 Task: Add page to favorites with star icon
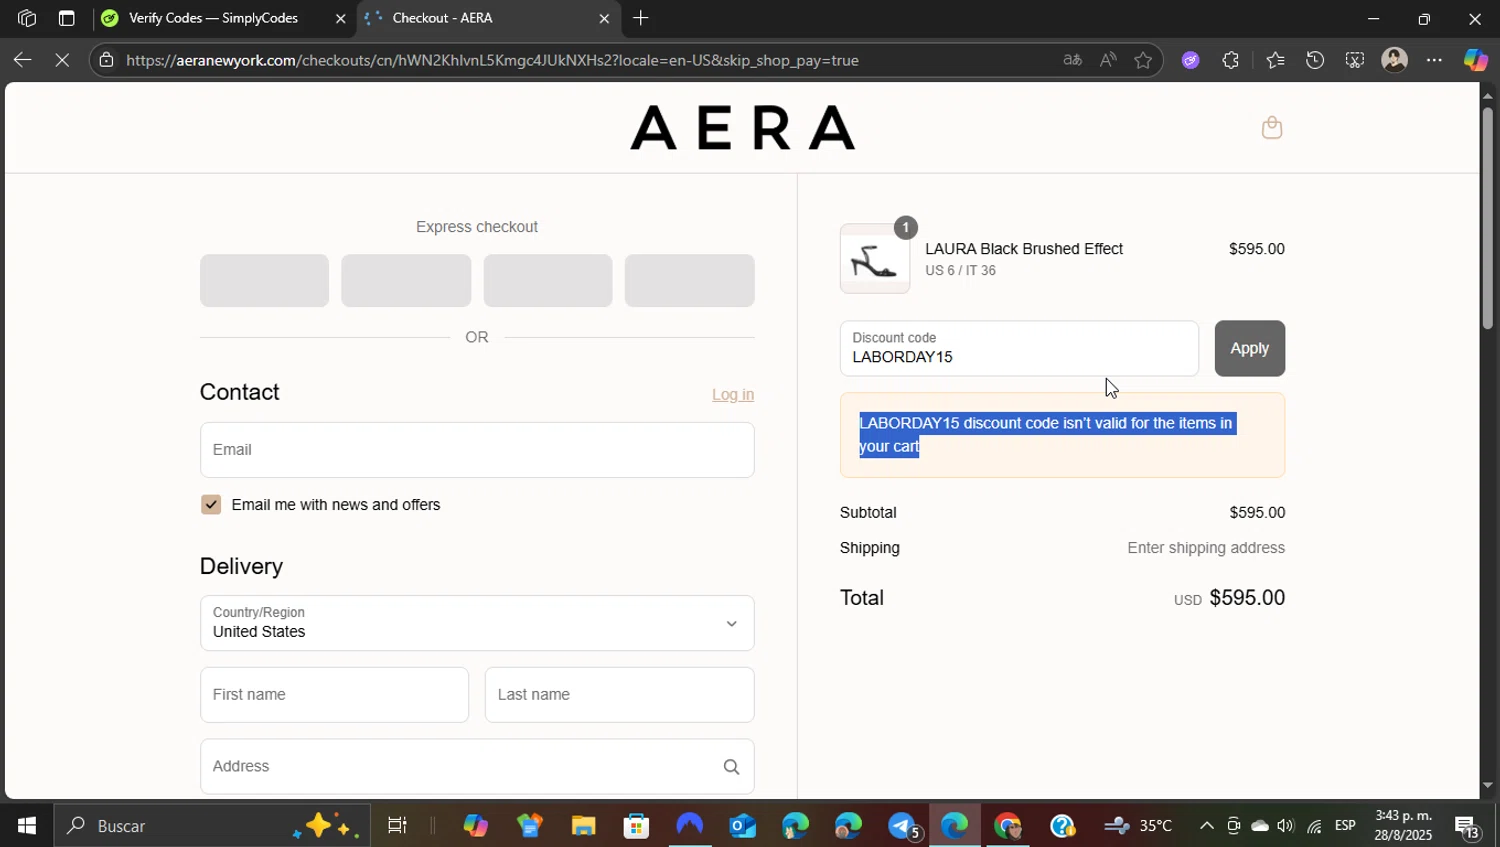[x=1143, y=60]
